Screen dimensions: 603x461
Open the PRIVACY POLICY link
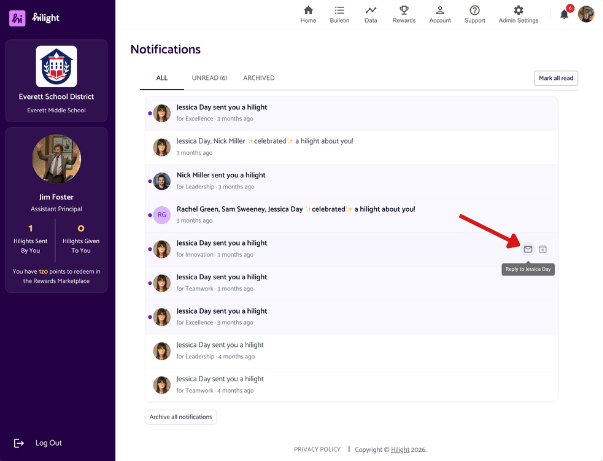pos(317,449)
